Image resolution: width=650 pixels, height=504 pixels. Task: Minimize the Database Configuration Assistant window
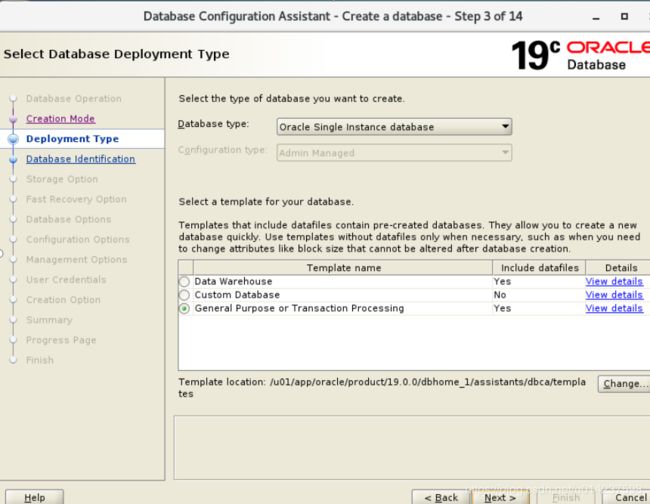[596, 17]
